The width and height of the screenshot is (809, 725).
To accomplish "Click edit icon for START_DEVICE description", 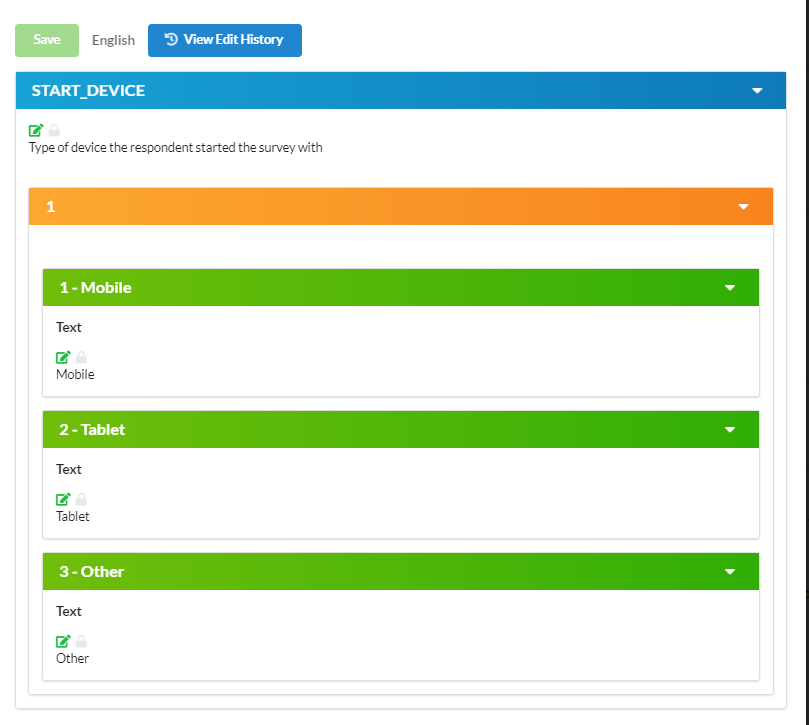I will [36, 130].
